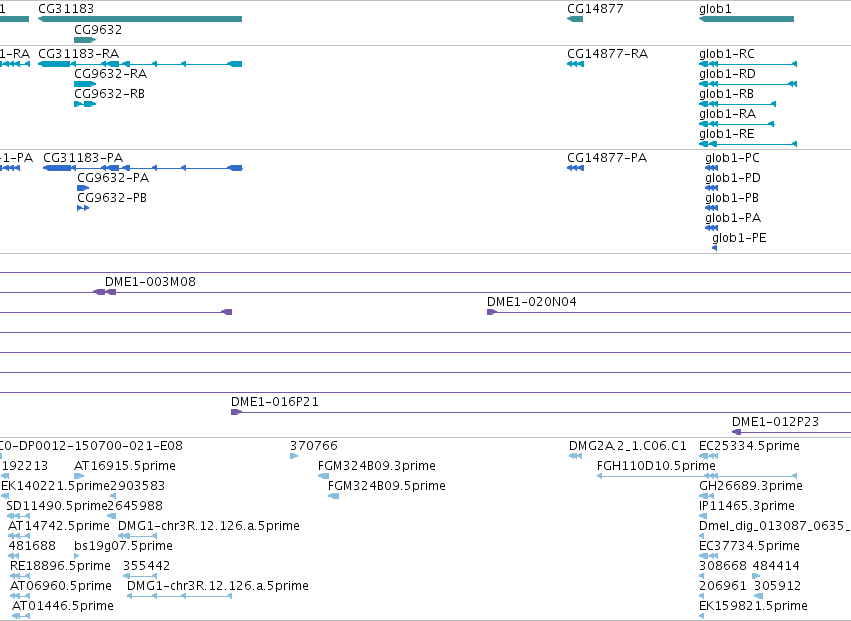Select the DME1-020N04 start arrow glyph
Screen dimensions: 851x621
[492, 312]
